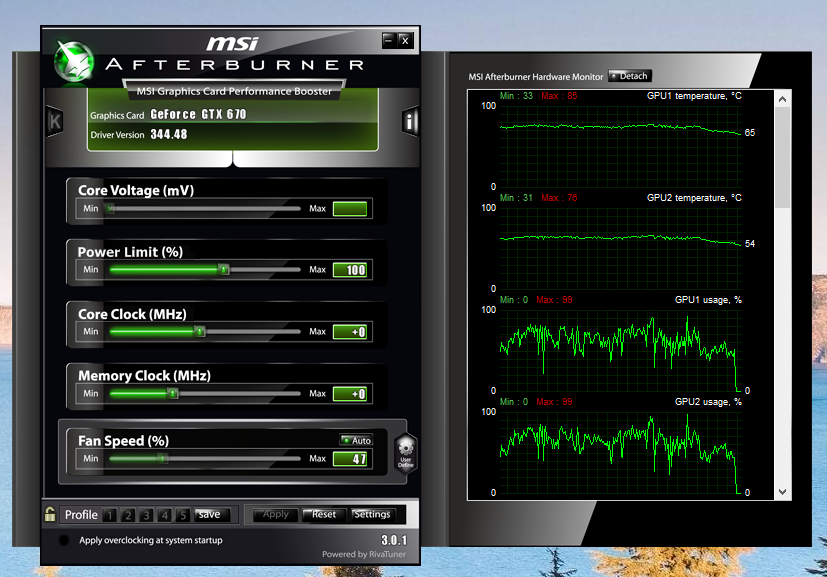Click the GPU1 temperature graph
827x577 pixels.
click(x=621, y=146)
